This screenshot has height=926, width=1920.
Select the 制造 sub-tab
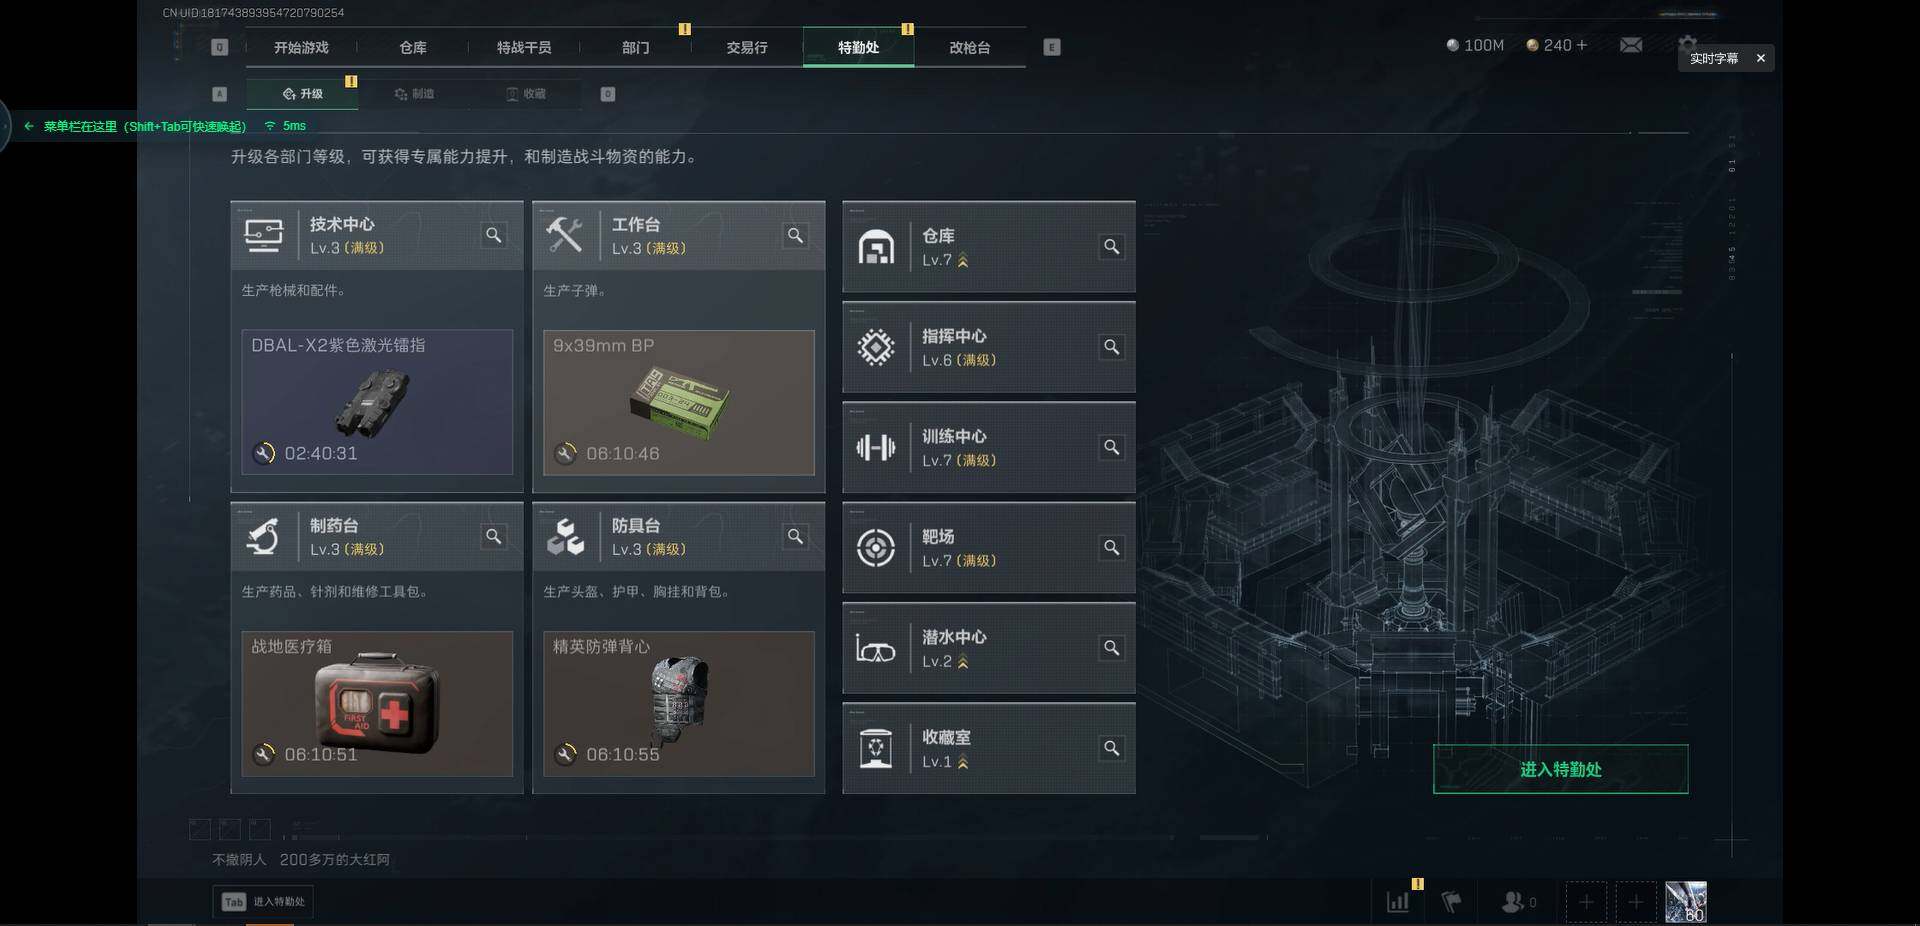point(414,94)
